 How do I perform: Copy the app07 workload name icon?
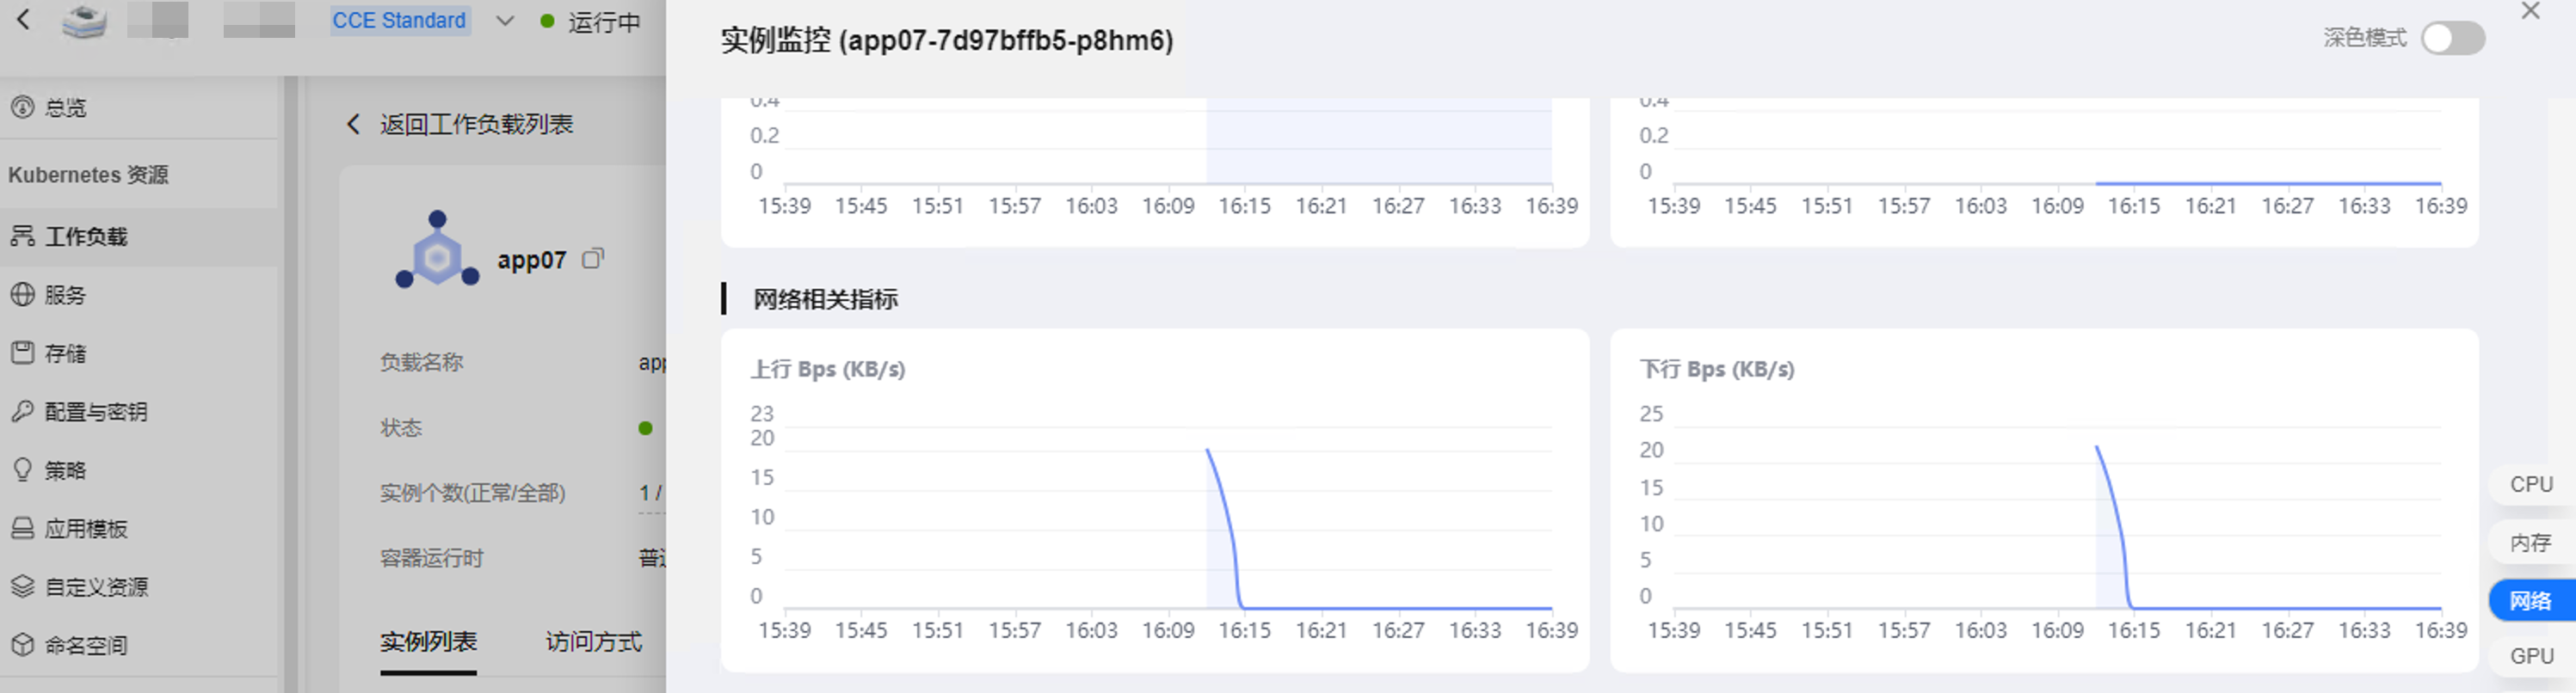[593, 259]
